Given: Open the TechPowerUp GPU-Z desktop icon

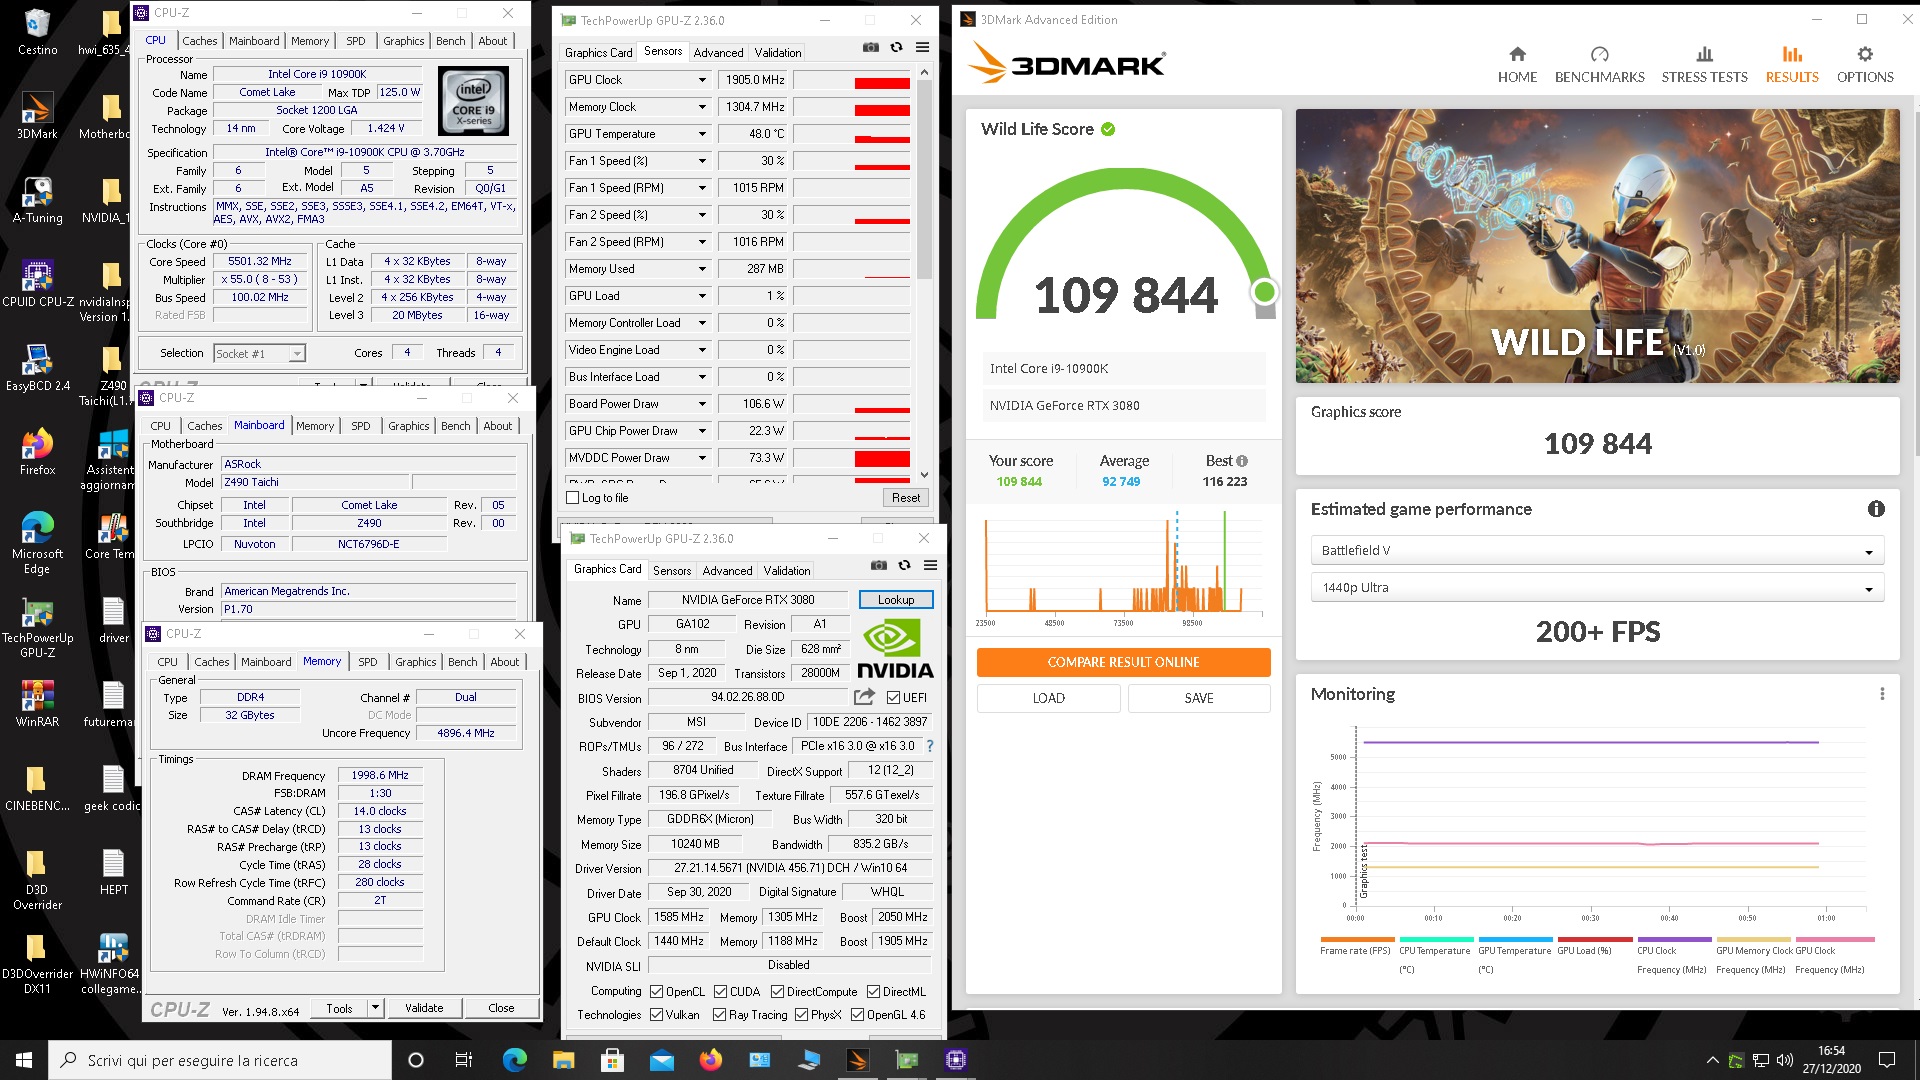Looking at the screenshot, I should (37, 629).
